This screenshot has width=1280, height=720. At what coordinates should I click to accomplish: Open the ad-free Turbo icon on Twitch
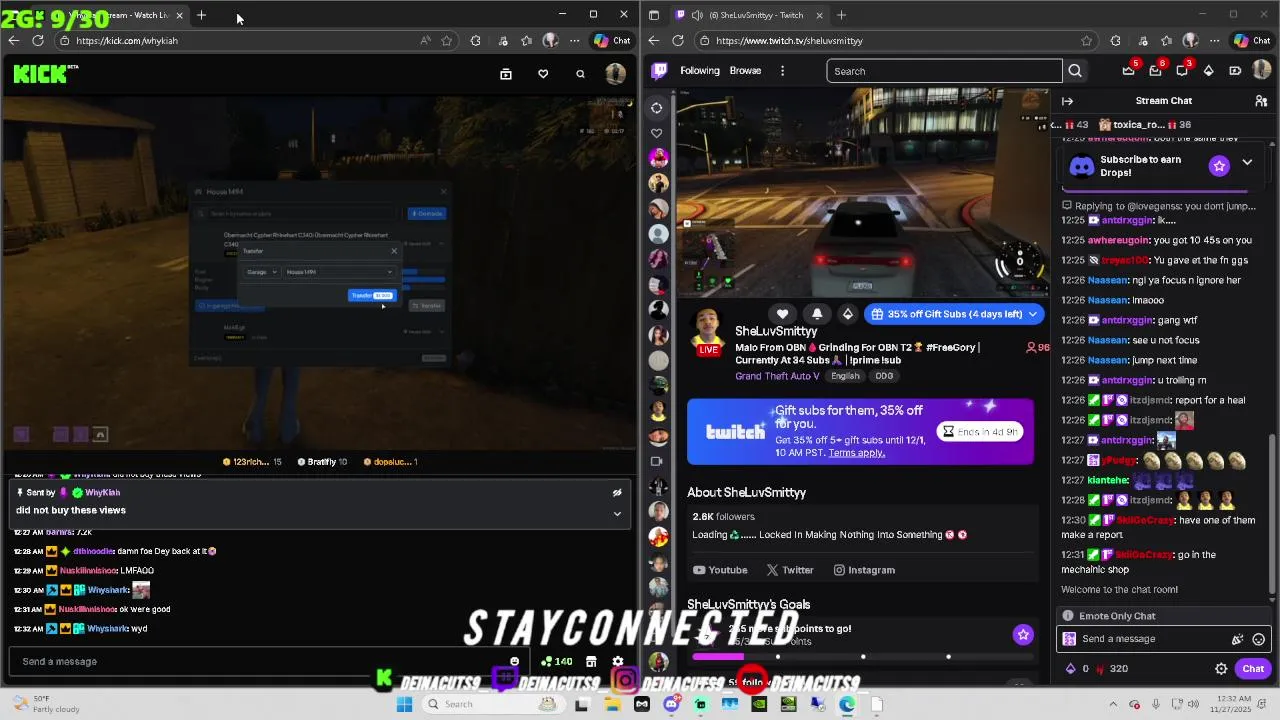1235,71
